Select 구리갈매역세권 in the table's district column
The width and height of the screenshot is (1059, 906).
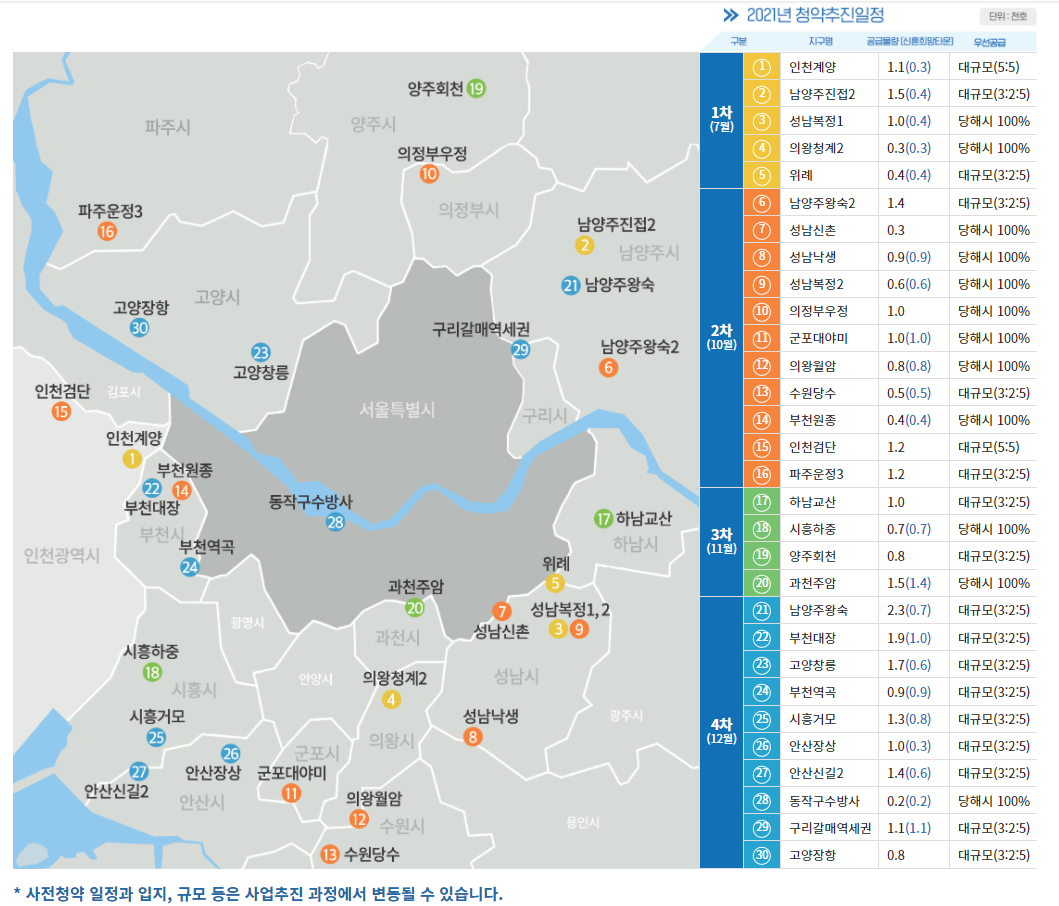tap(830, 828)
